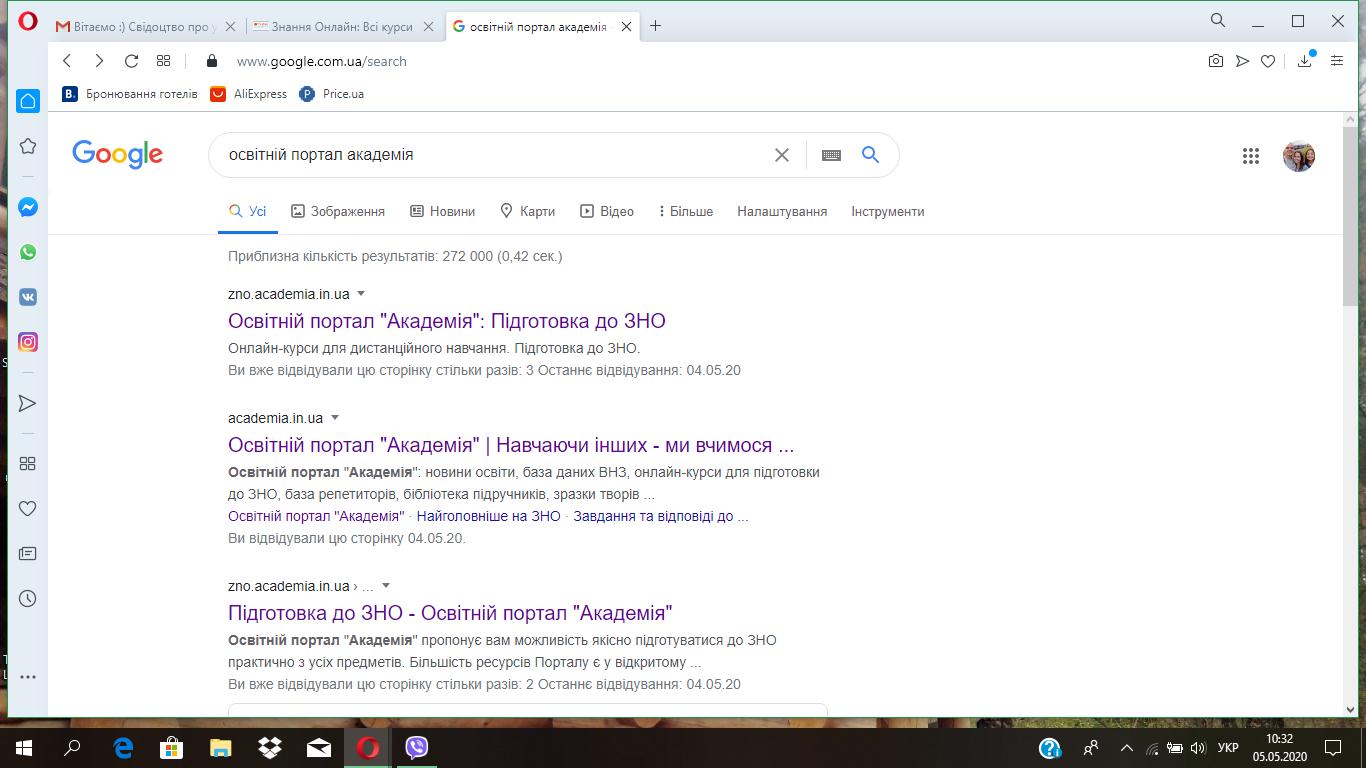Open Налаштування search settings
Screen dimensions: 1366x768
click(x=782, y=211)
